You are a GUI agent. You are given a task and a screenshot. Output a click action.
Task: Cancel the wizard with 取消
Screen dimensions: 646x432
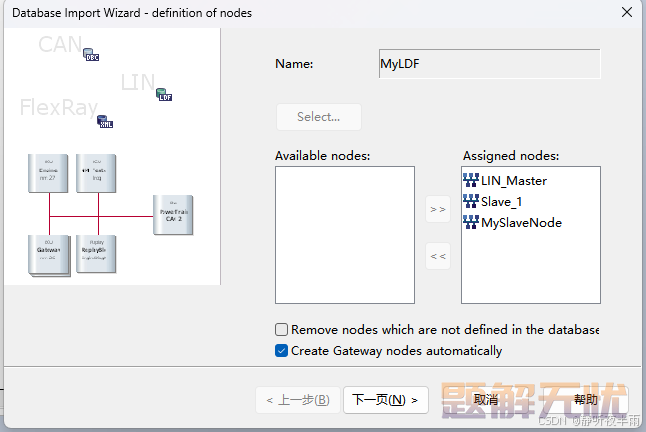pos(486,400)
